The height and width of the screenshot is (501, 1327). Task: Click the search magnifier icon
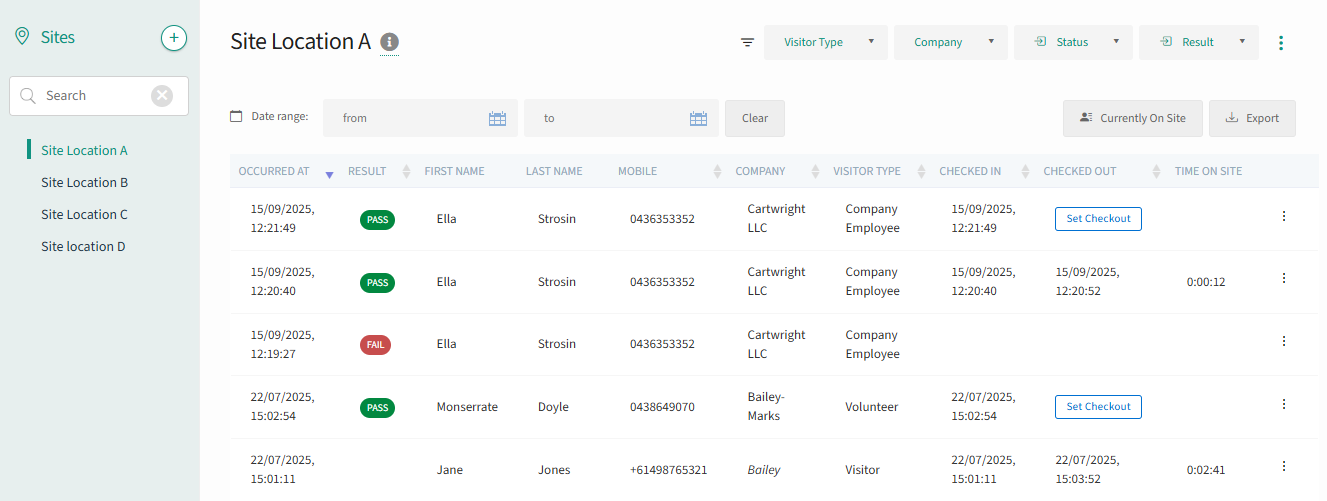click(x=27, y=96)
